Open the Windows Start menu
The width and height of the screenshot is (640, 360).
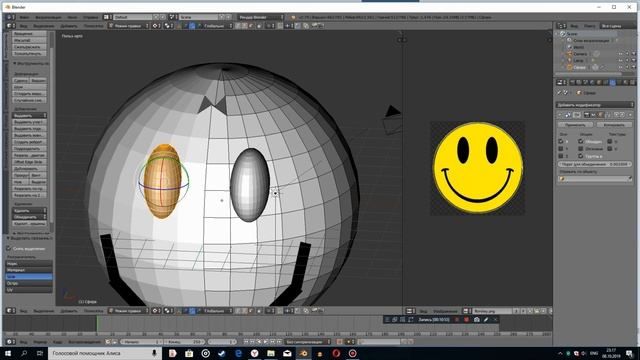coord(8,353)
